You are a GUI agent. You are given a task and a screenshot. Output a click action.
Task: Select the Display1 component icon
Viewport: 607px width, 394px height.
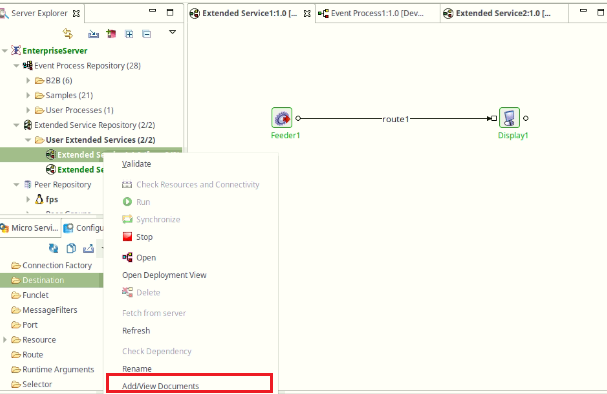(x=509, y=118)
